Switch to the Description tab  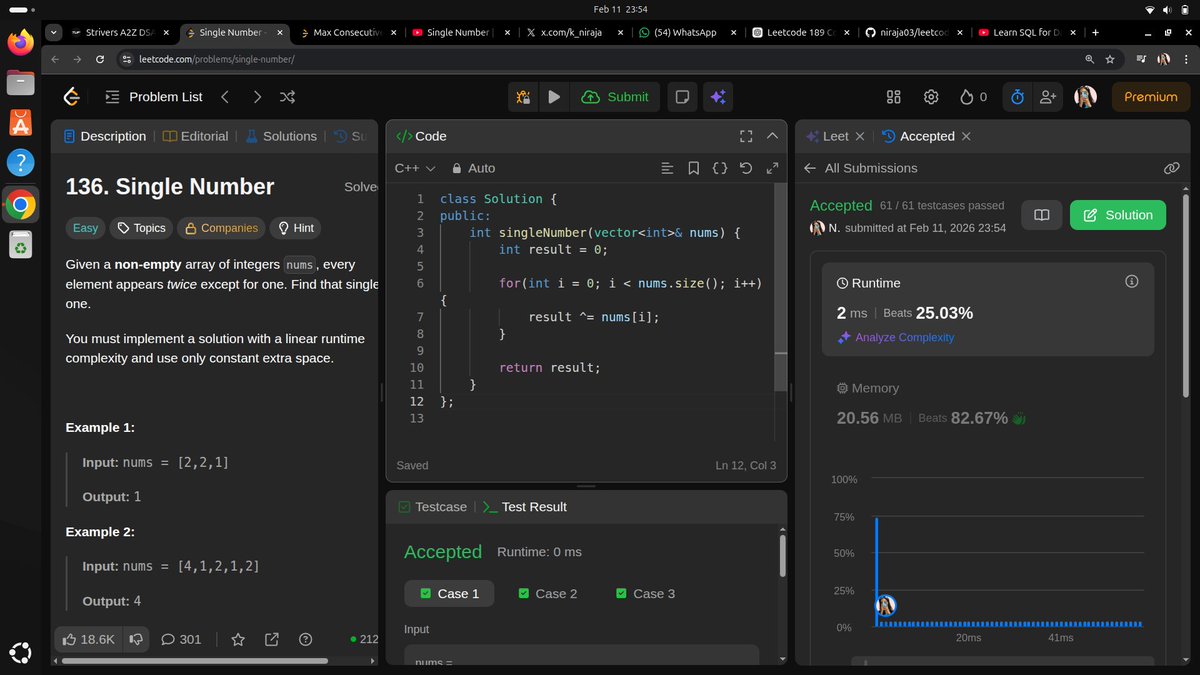[x=105, y=136]
